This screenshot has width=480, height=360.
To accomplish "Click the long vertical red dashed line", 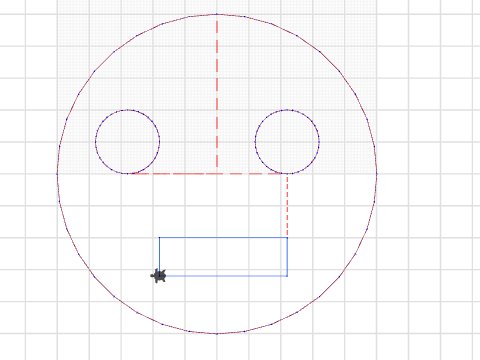I will click(x=217, y=93).
